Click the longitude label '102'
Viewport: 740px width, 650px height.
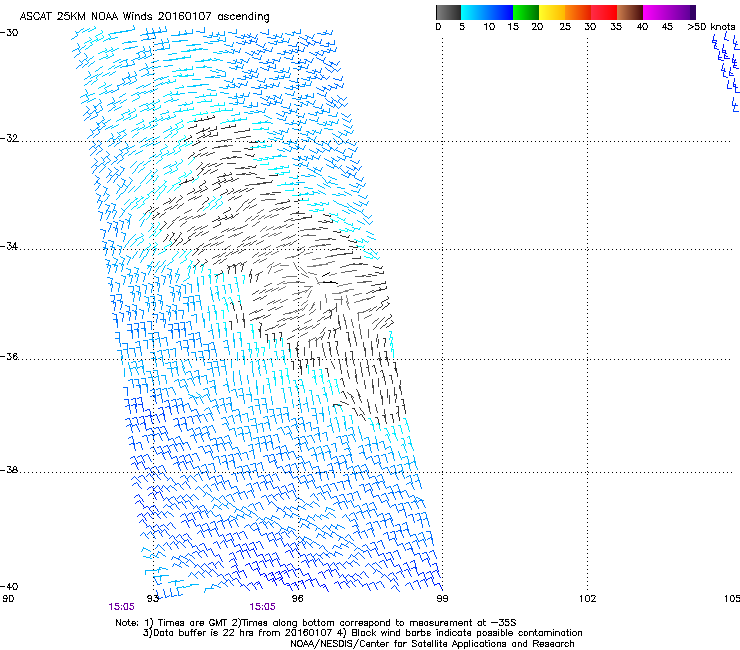pyautogui.click(x=587, y=599)
